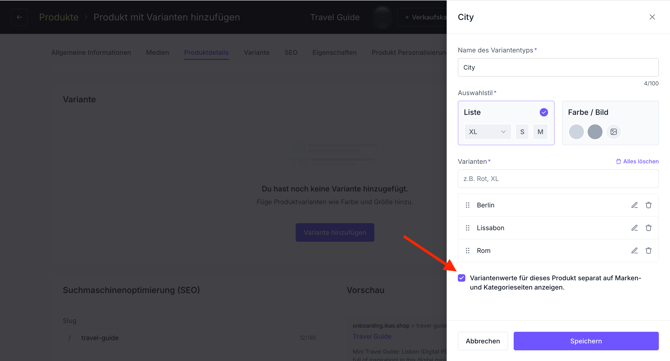The width and height of the screenshot is (670, 361).
Task: Click the Alles löschen link
Action: coord(637,161)
